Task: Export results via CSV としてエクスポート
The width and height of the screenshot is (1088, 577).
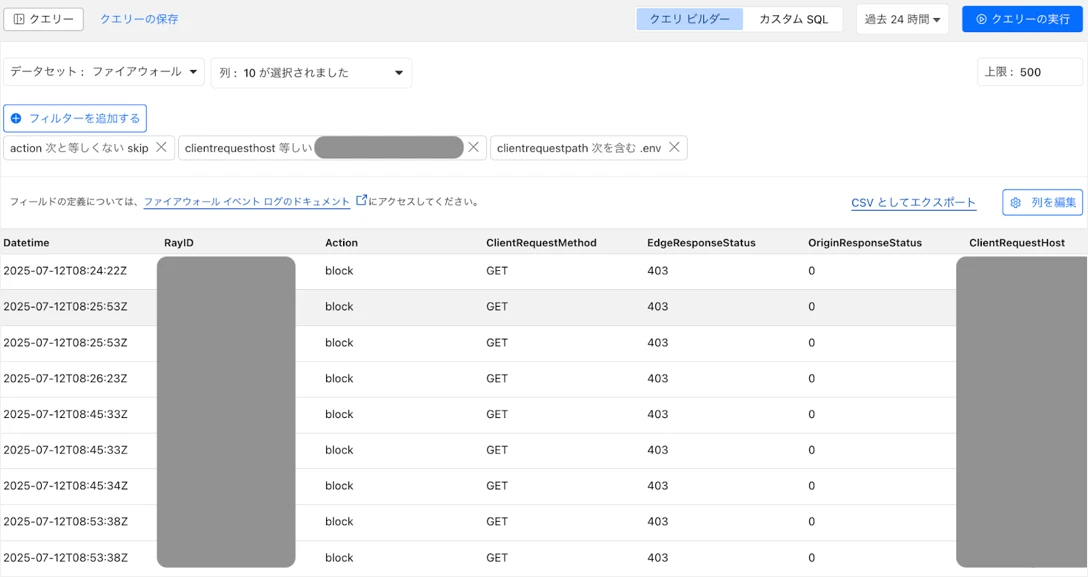Action: click(913, 203)
